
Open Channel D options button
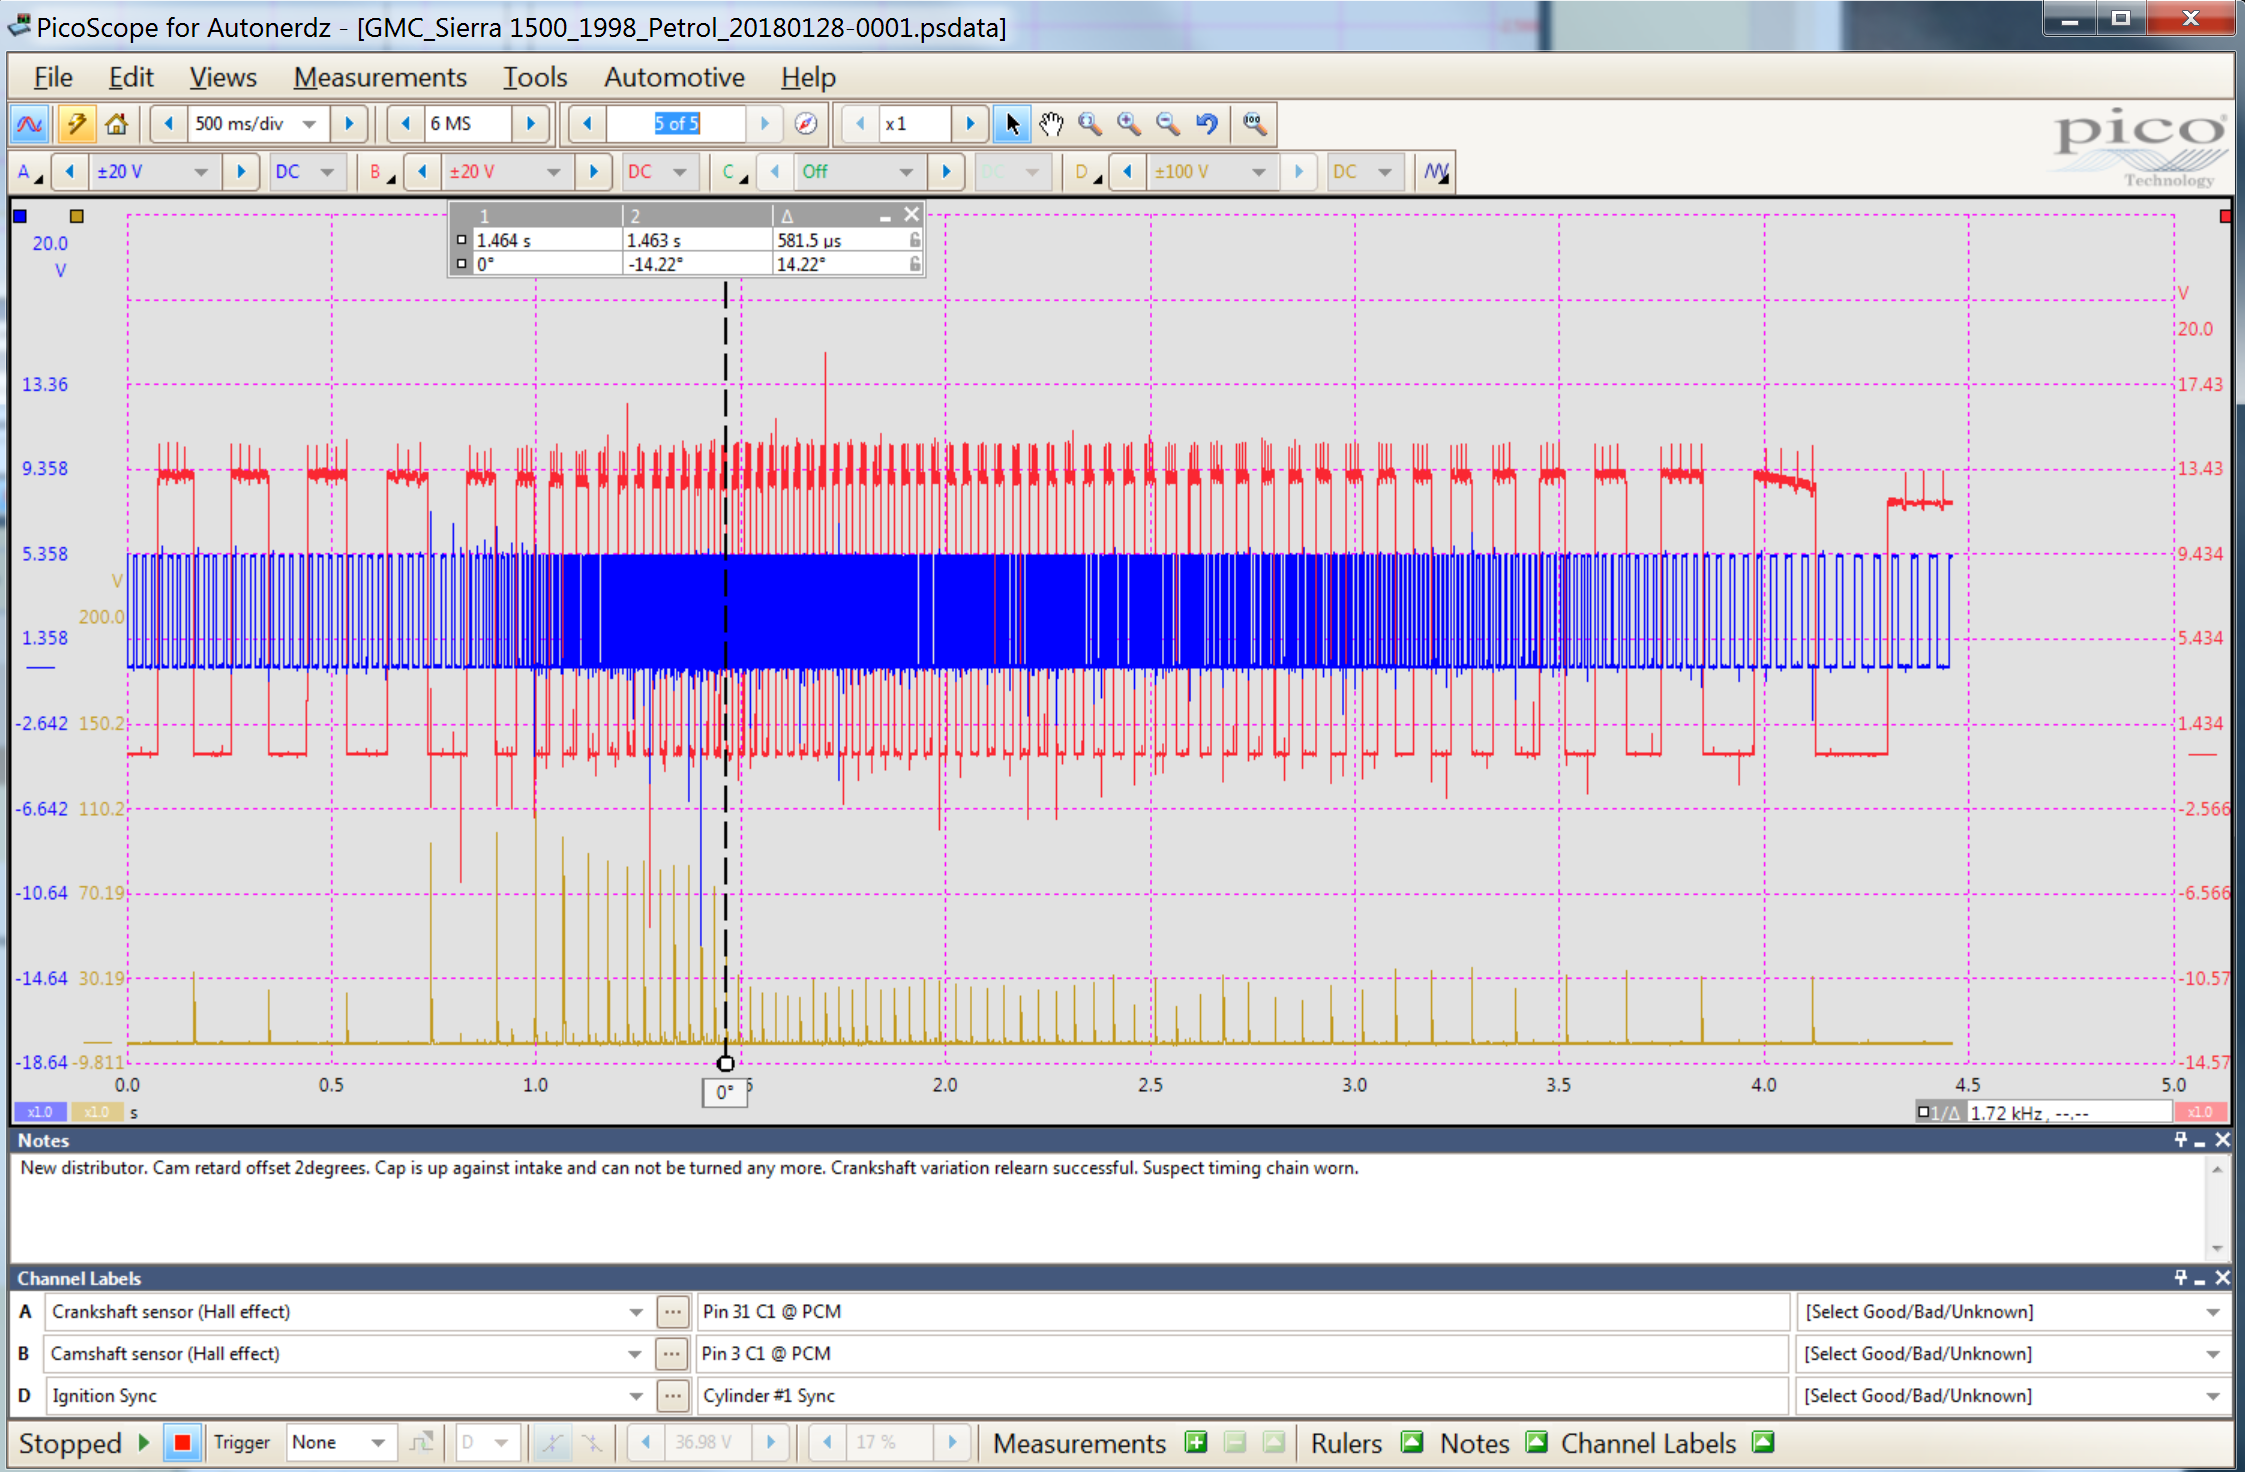(1086, 172)
